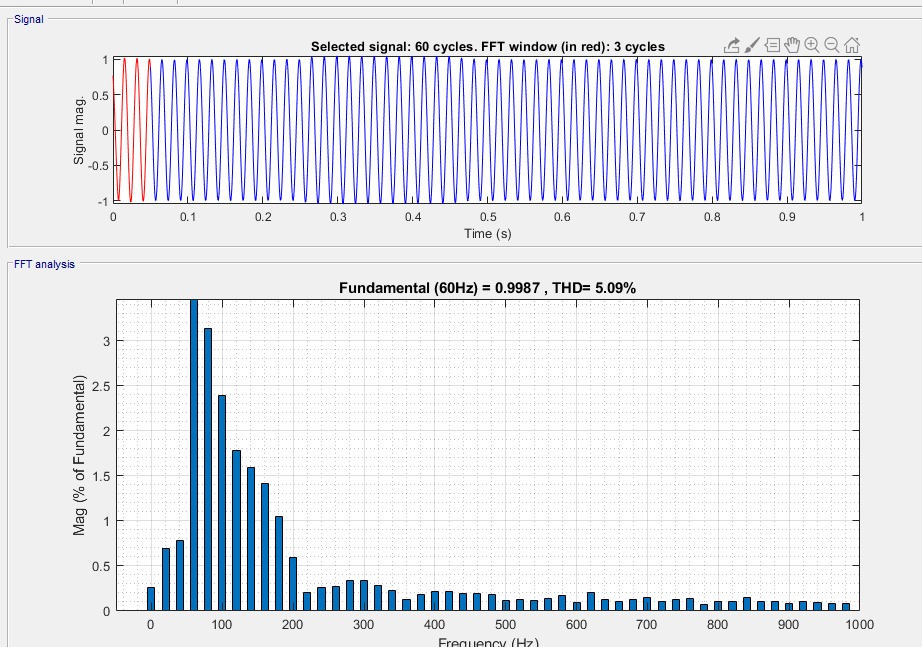Click the 'Frequency (Hz)' axis label
This screenshot has width=922, height=647.
pyautogui.click(x=488, y=642)
